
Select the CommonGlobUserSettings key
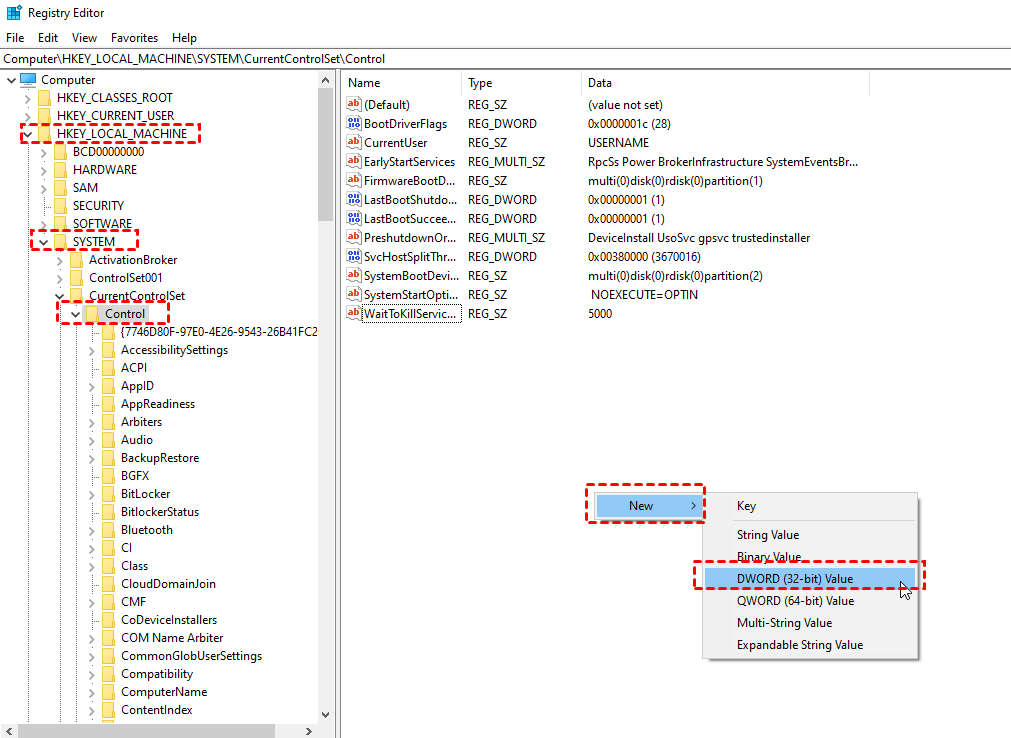coord(191,656)
